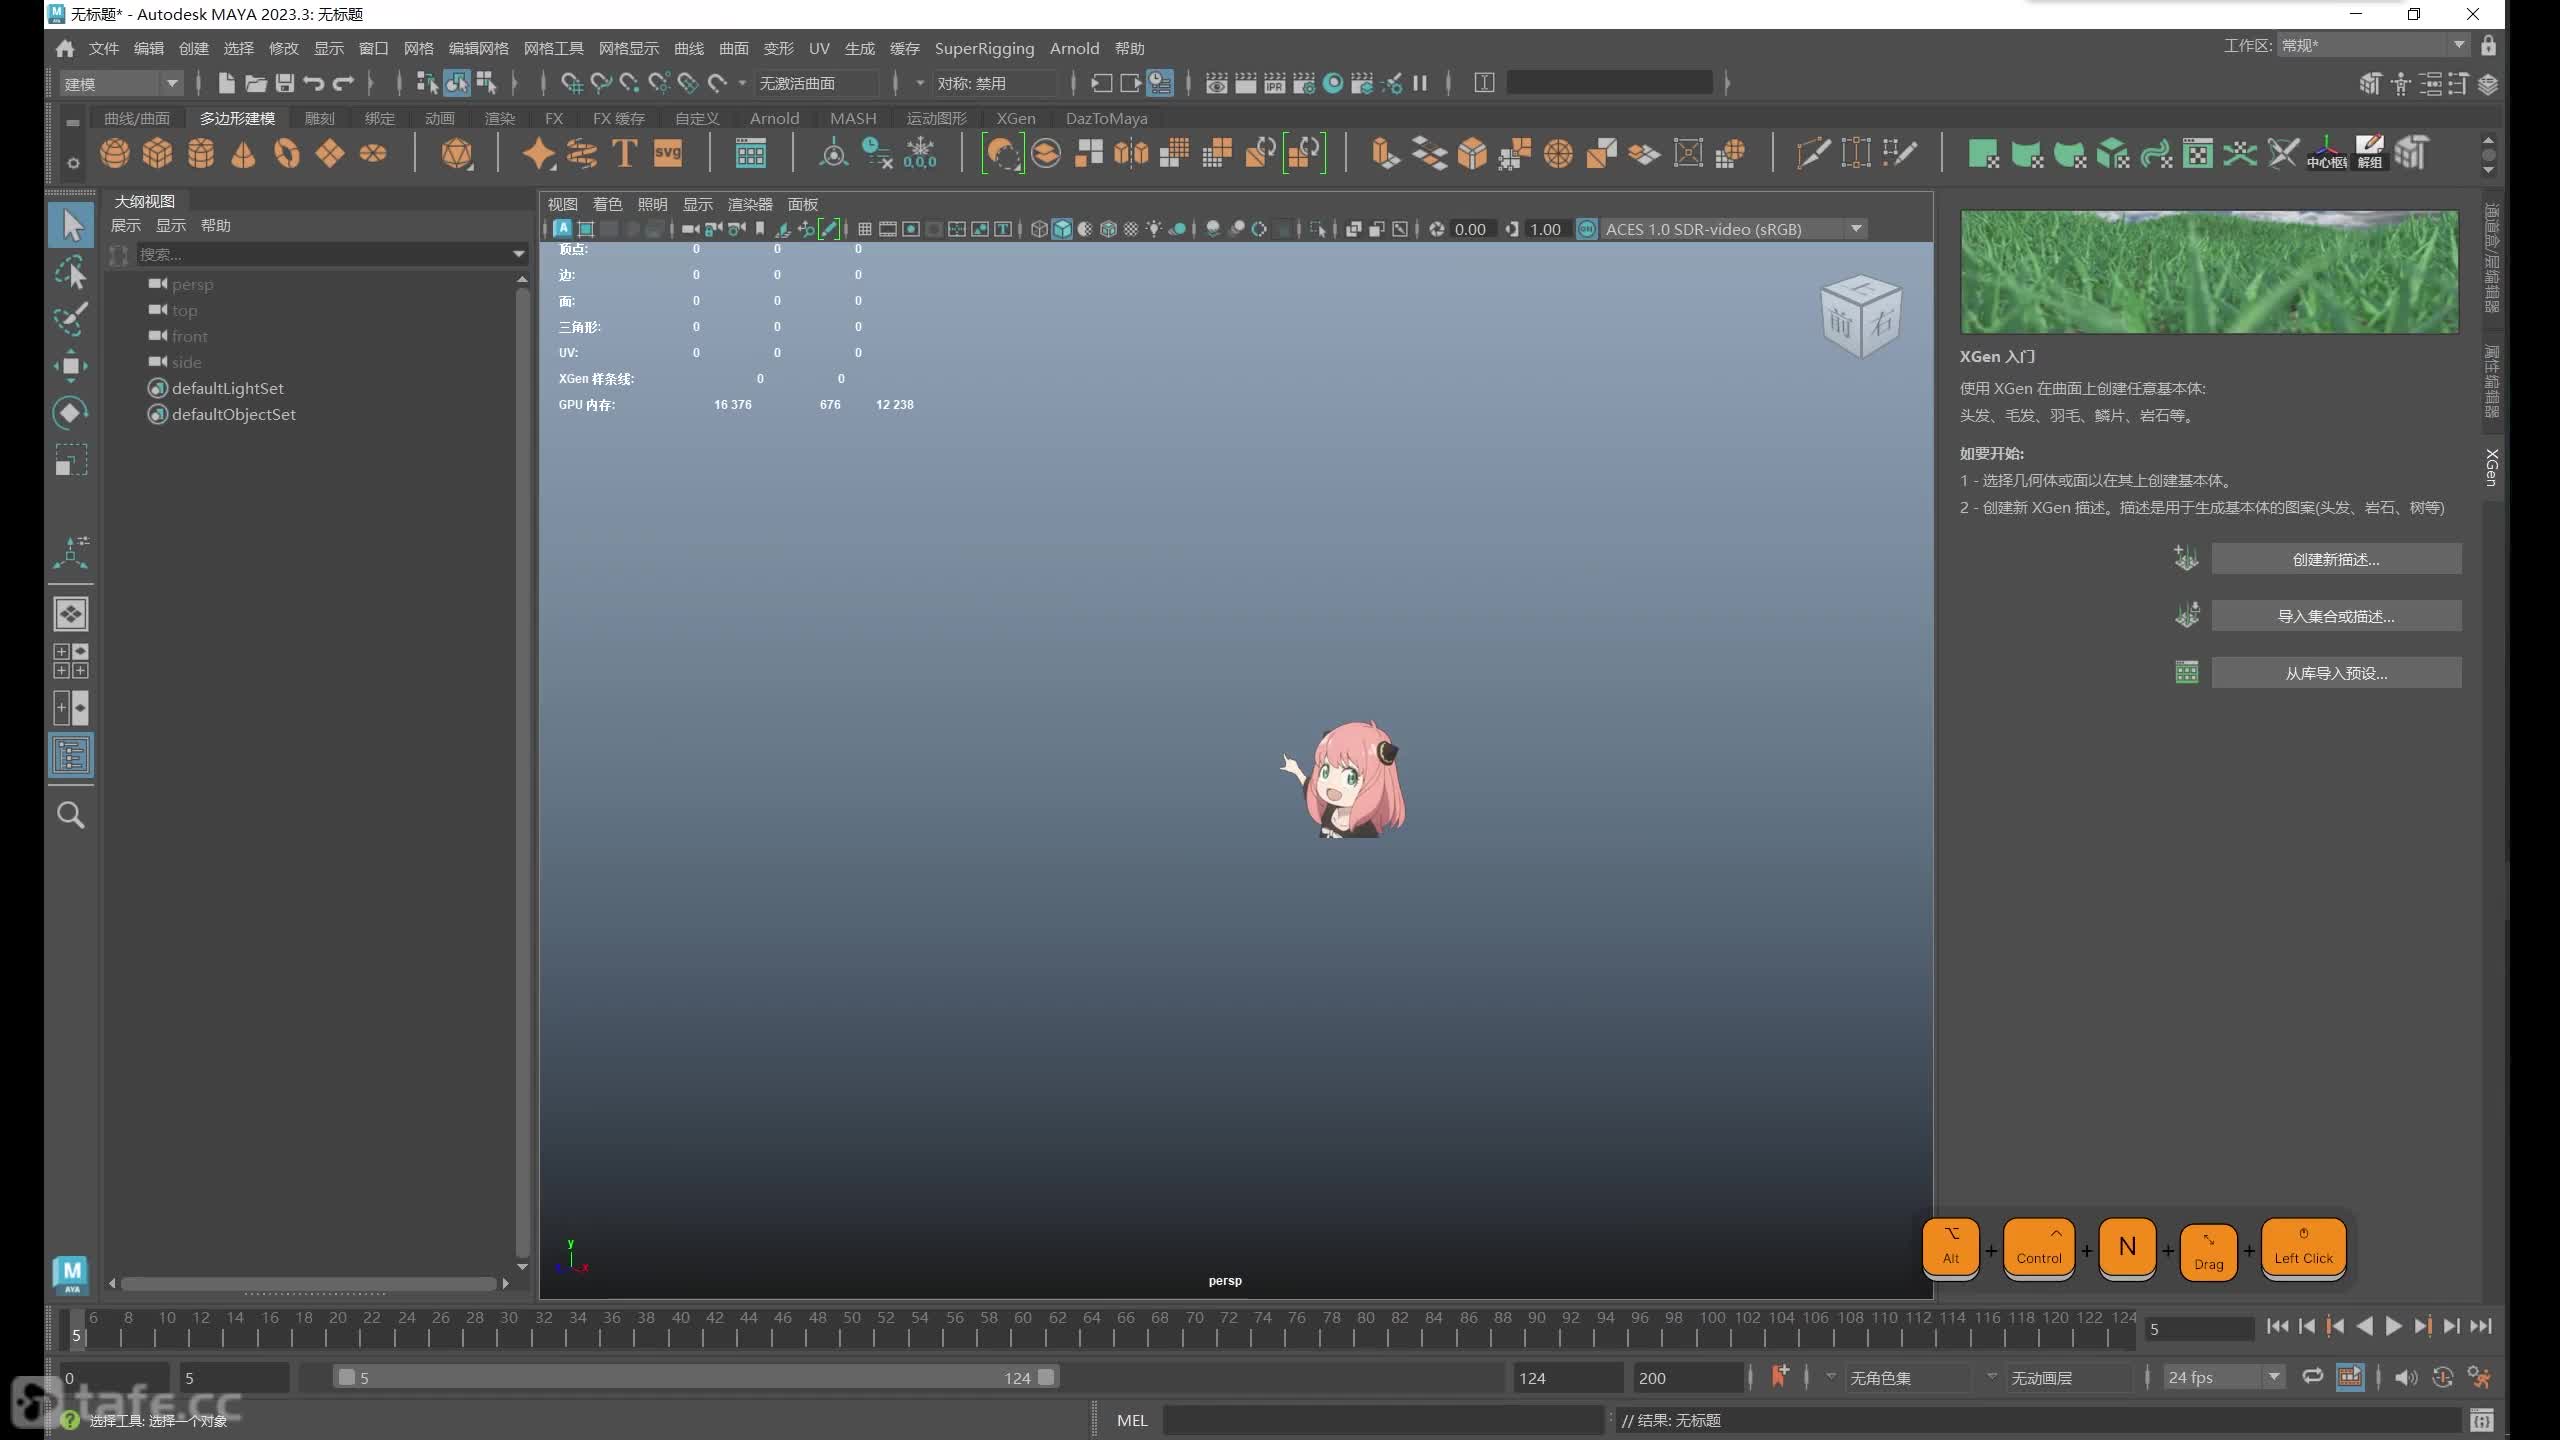Create a polygon cylinder from the shelf

pos(201,153)
